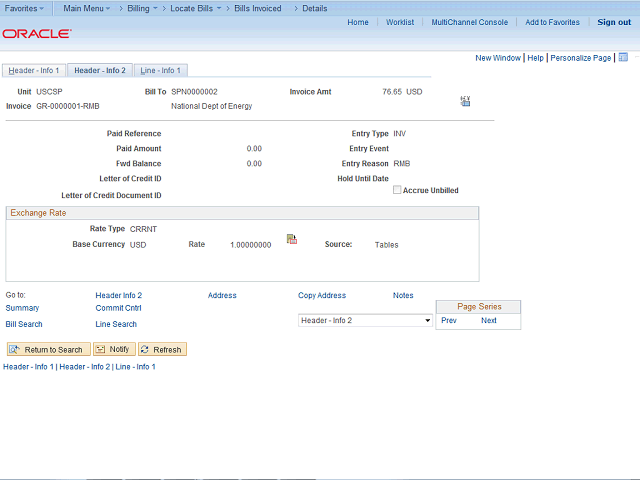640x480 pixels.
Task: Click Prev in Page Series
Action: (x=449, y=320)
